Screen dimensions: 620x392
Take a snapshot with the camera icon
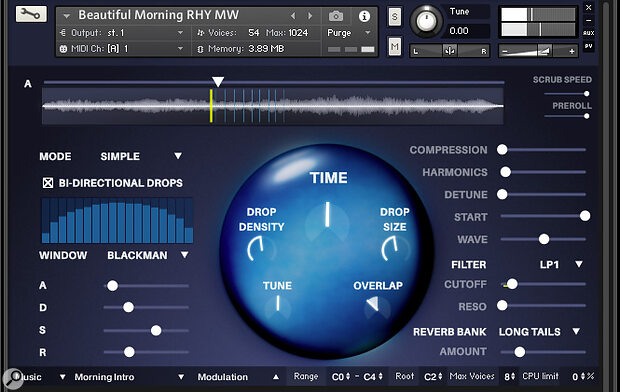point(336,16)
